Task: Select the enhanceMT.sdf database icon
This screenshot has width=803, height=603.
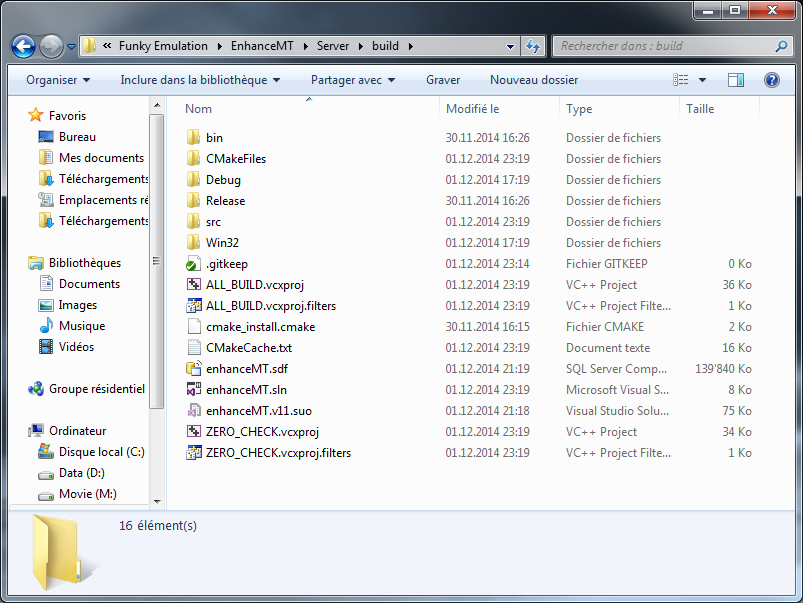Action: point(194,369)
